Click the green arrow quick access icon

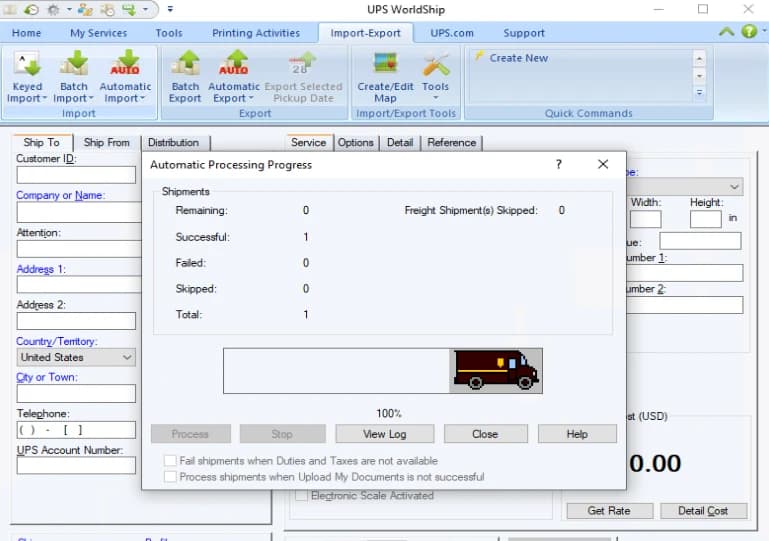129,9
